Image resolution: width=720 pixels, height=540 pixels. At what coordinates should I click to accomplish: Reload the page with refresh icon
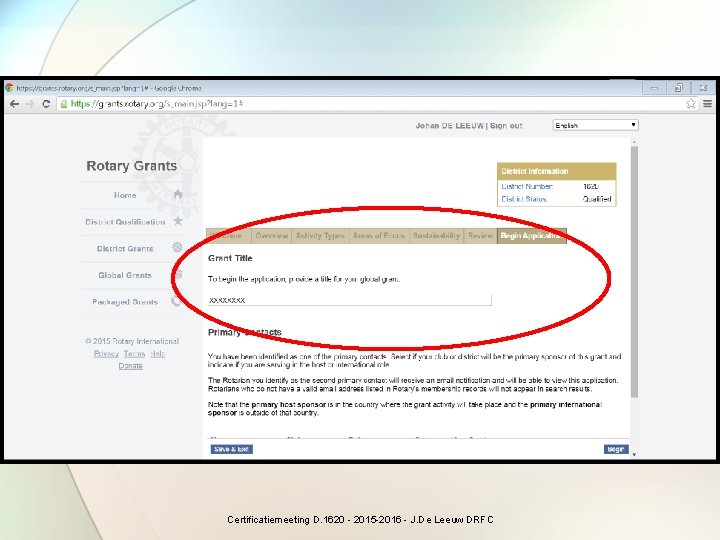46,104
